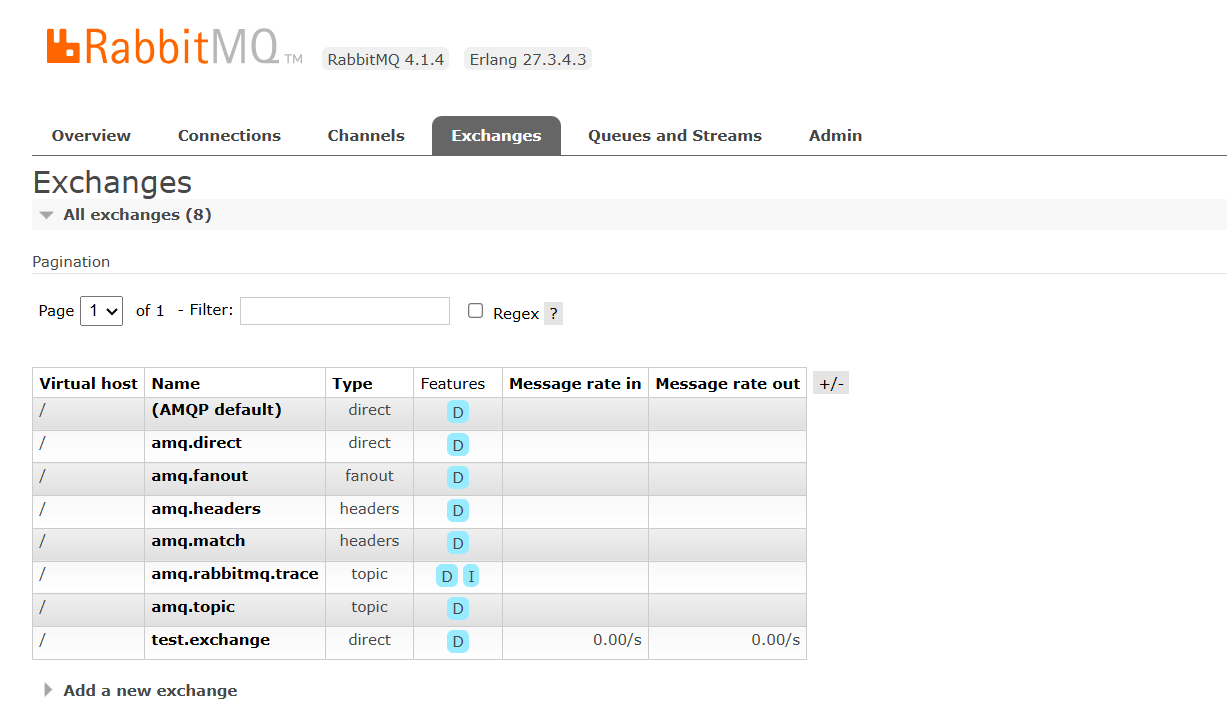The width and height of the screenshot is (1227, 713).
Task: Open the amq.topic exchange
Action: pyautogui.click(x=193, y=607)
